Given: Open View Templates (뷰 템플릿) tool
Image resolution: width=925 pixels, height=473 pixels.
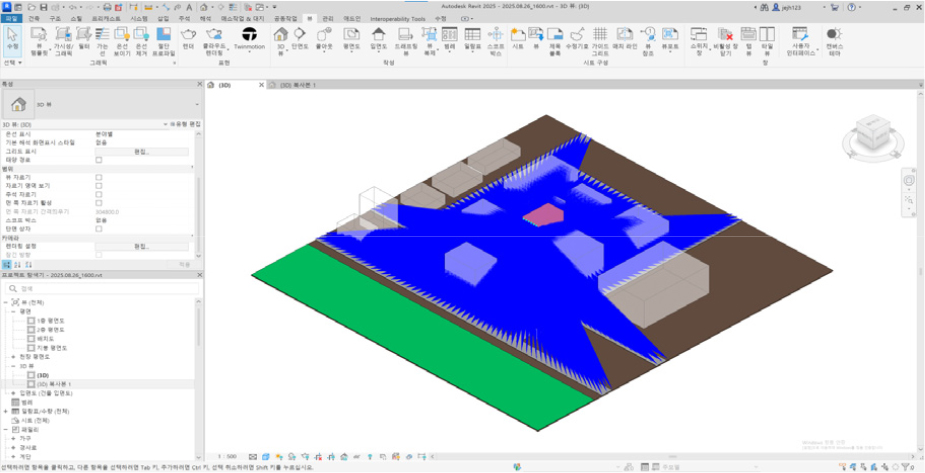Looking at the screenshot, I should click(38, 41).
